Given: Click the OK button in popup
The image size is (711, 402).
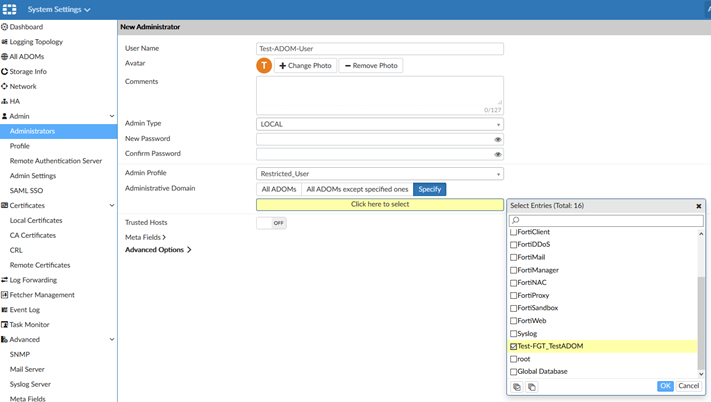Looking at the screenshot, I should [x=665, y=386].
